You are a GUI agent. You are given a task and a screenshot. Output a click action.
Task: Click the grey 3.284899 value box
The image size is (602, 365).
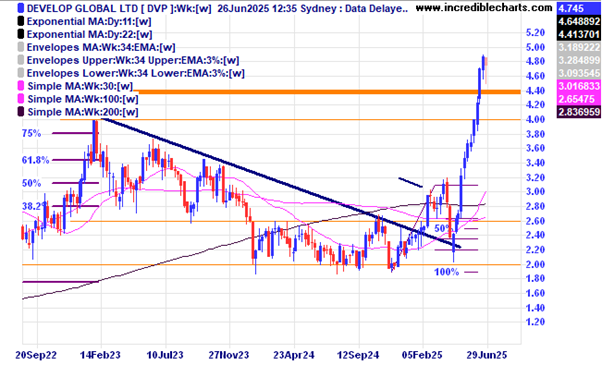point(578,60)
